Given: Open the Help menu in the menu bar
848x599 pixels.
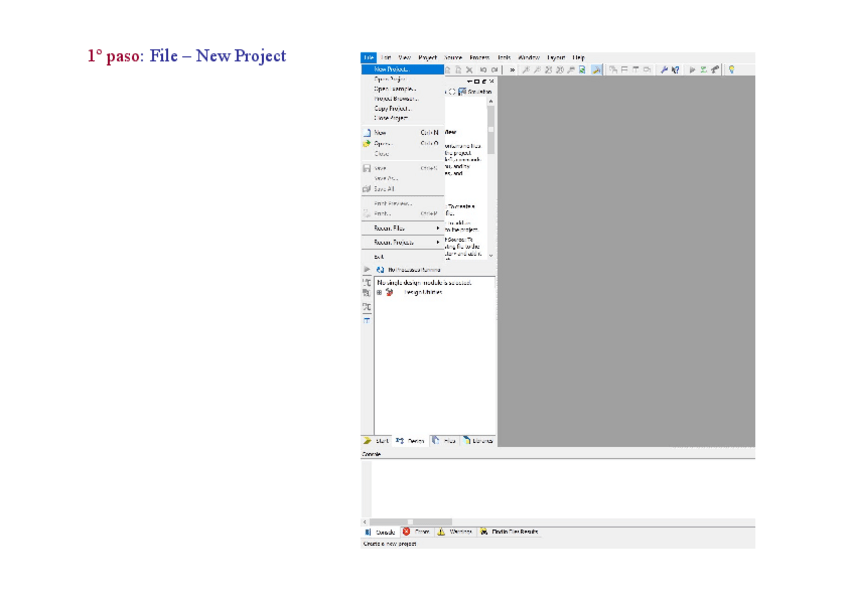Looking at the screenshot, I should tap(579, 57).
